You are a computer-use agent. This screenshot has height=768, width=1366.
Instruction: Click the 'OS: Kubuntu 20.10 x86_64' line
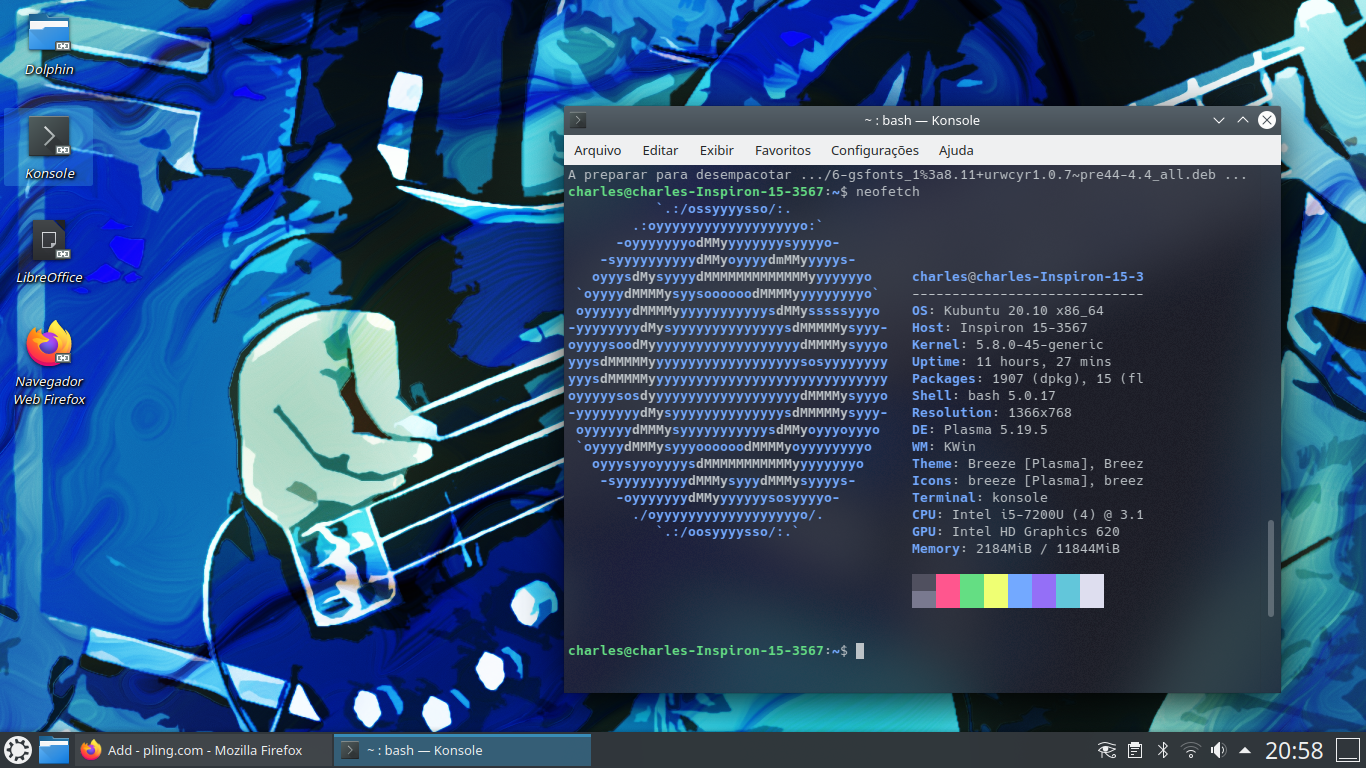pos(1008,311)
